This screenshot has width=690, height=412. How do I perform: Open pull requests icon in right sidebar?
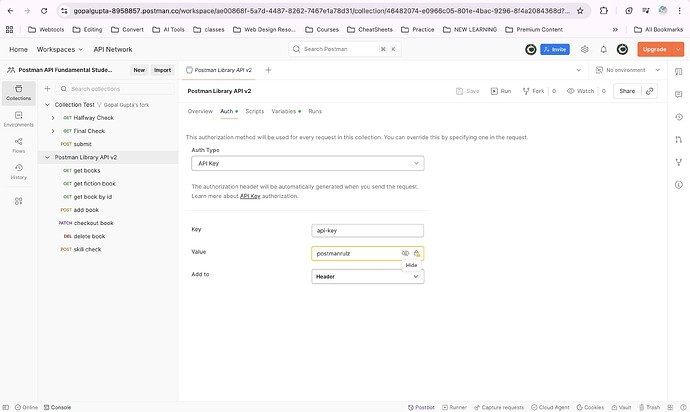tap(679, 140)
